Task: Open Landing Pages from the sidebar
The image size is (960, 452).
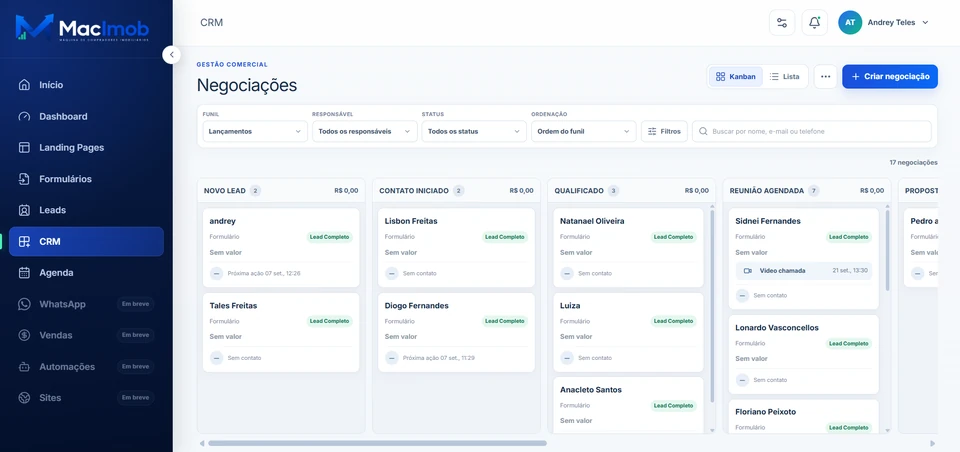Action: click(86, 148)
